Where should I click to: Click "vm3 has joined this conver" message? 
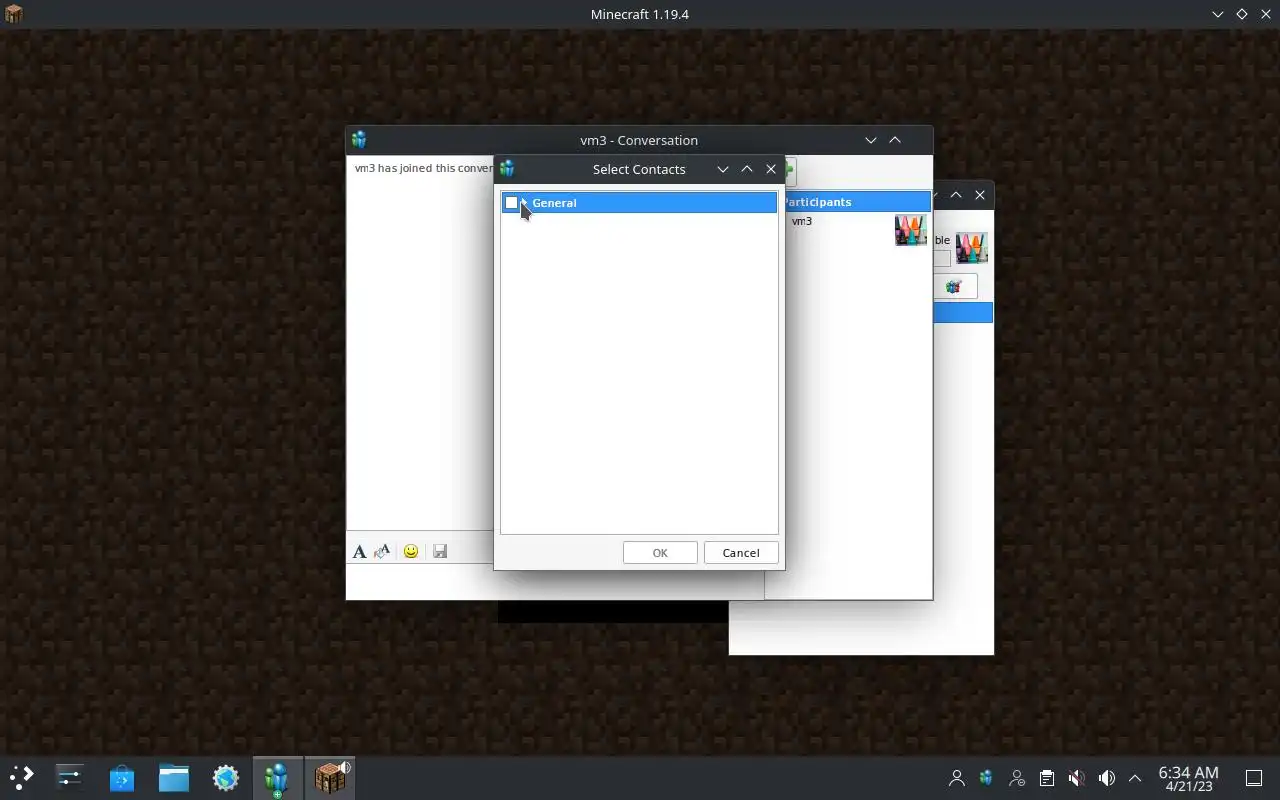tap(424, 168)
